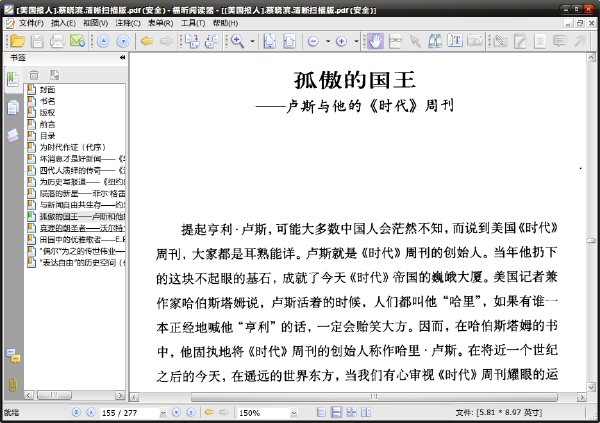
Task: Click the Open file folder icon
Action: (x=17, y=41)
